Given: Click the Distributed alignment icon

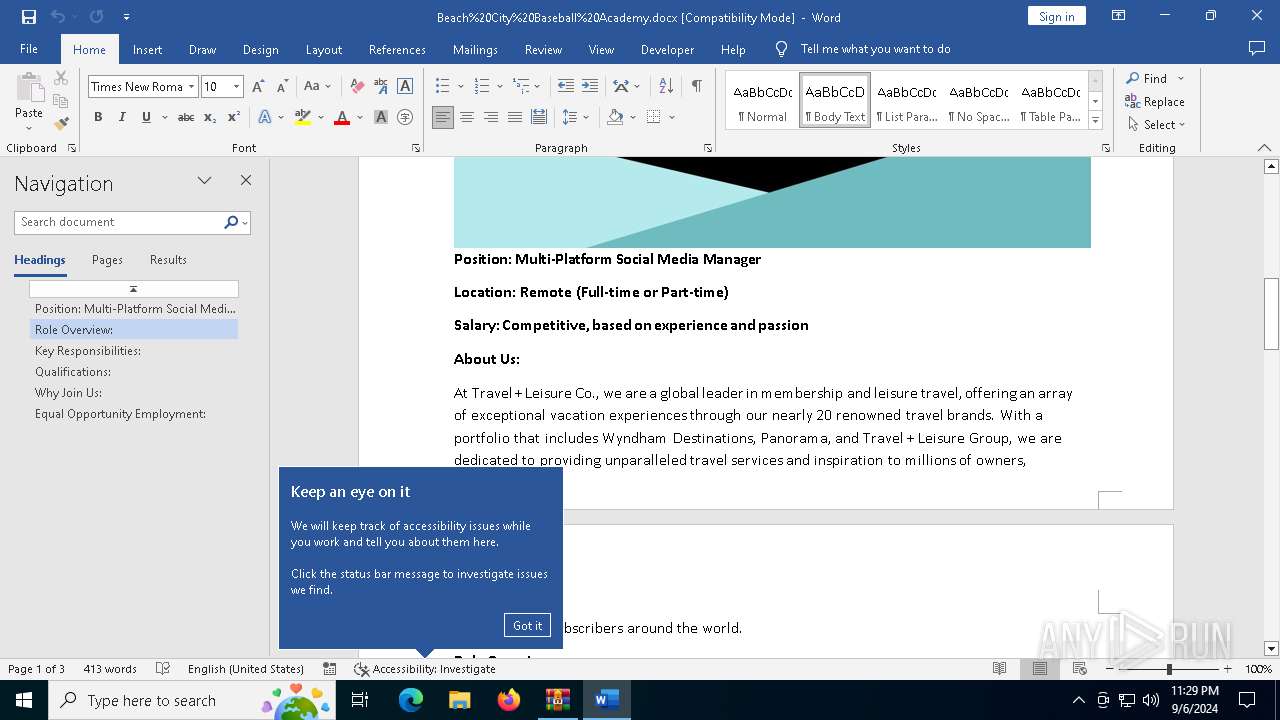Looking at the screenshot, I should (538, 117).
